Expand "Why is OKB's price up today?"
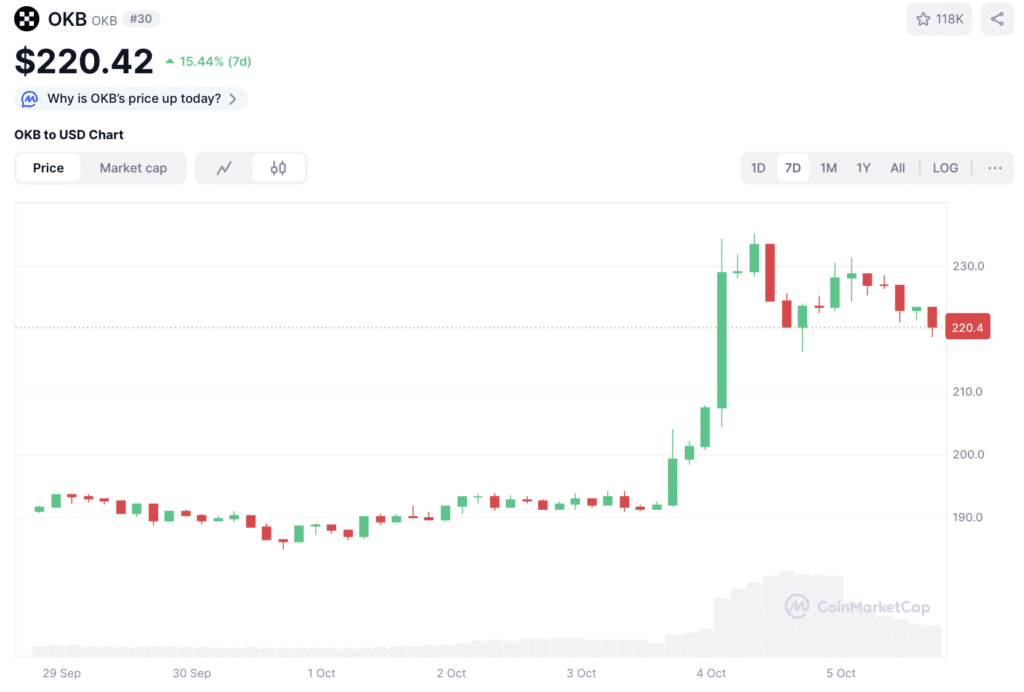 coord(134,99)
